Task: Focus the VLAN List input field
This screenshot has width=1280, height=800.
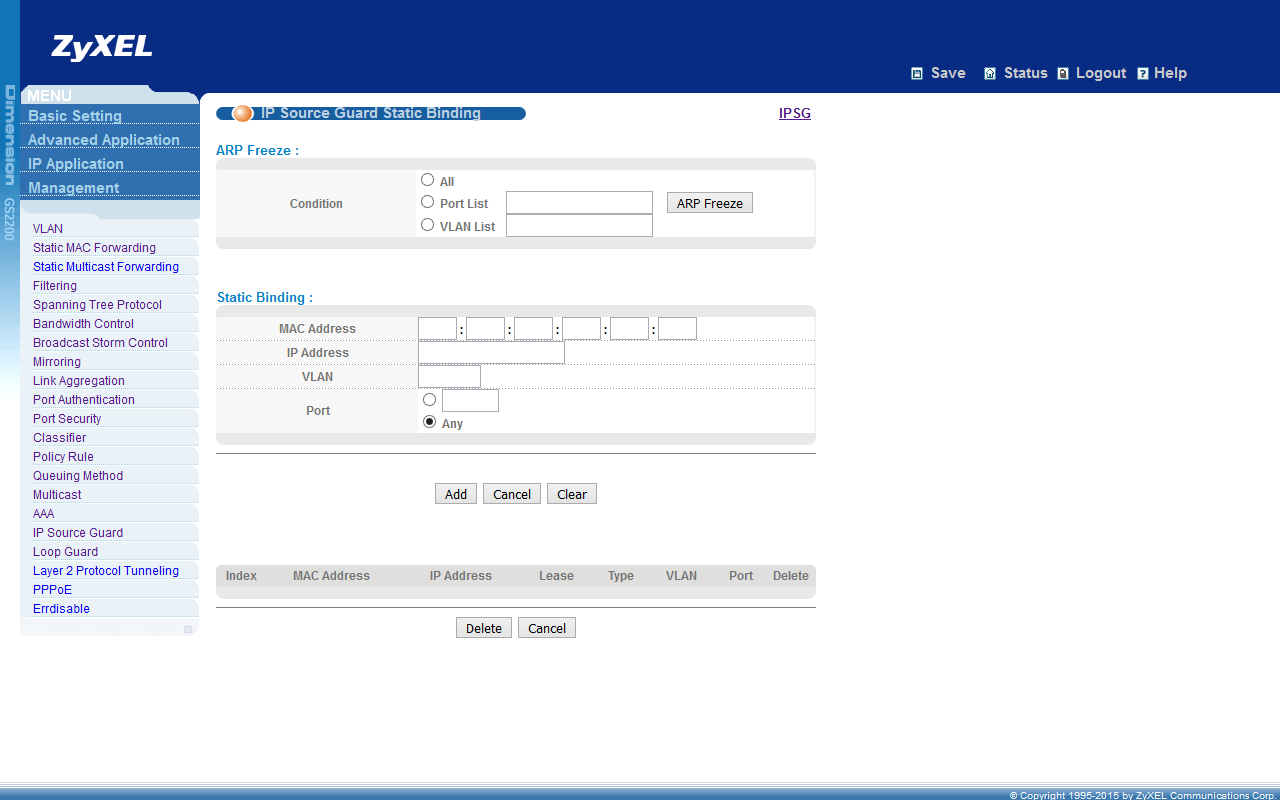Action: click(x=579, y=226)
